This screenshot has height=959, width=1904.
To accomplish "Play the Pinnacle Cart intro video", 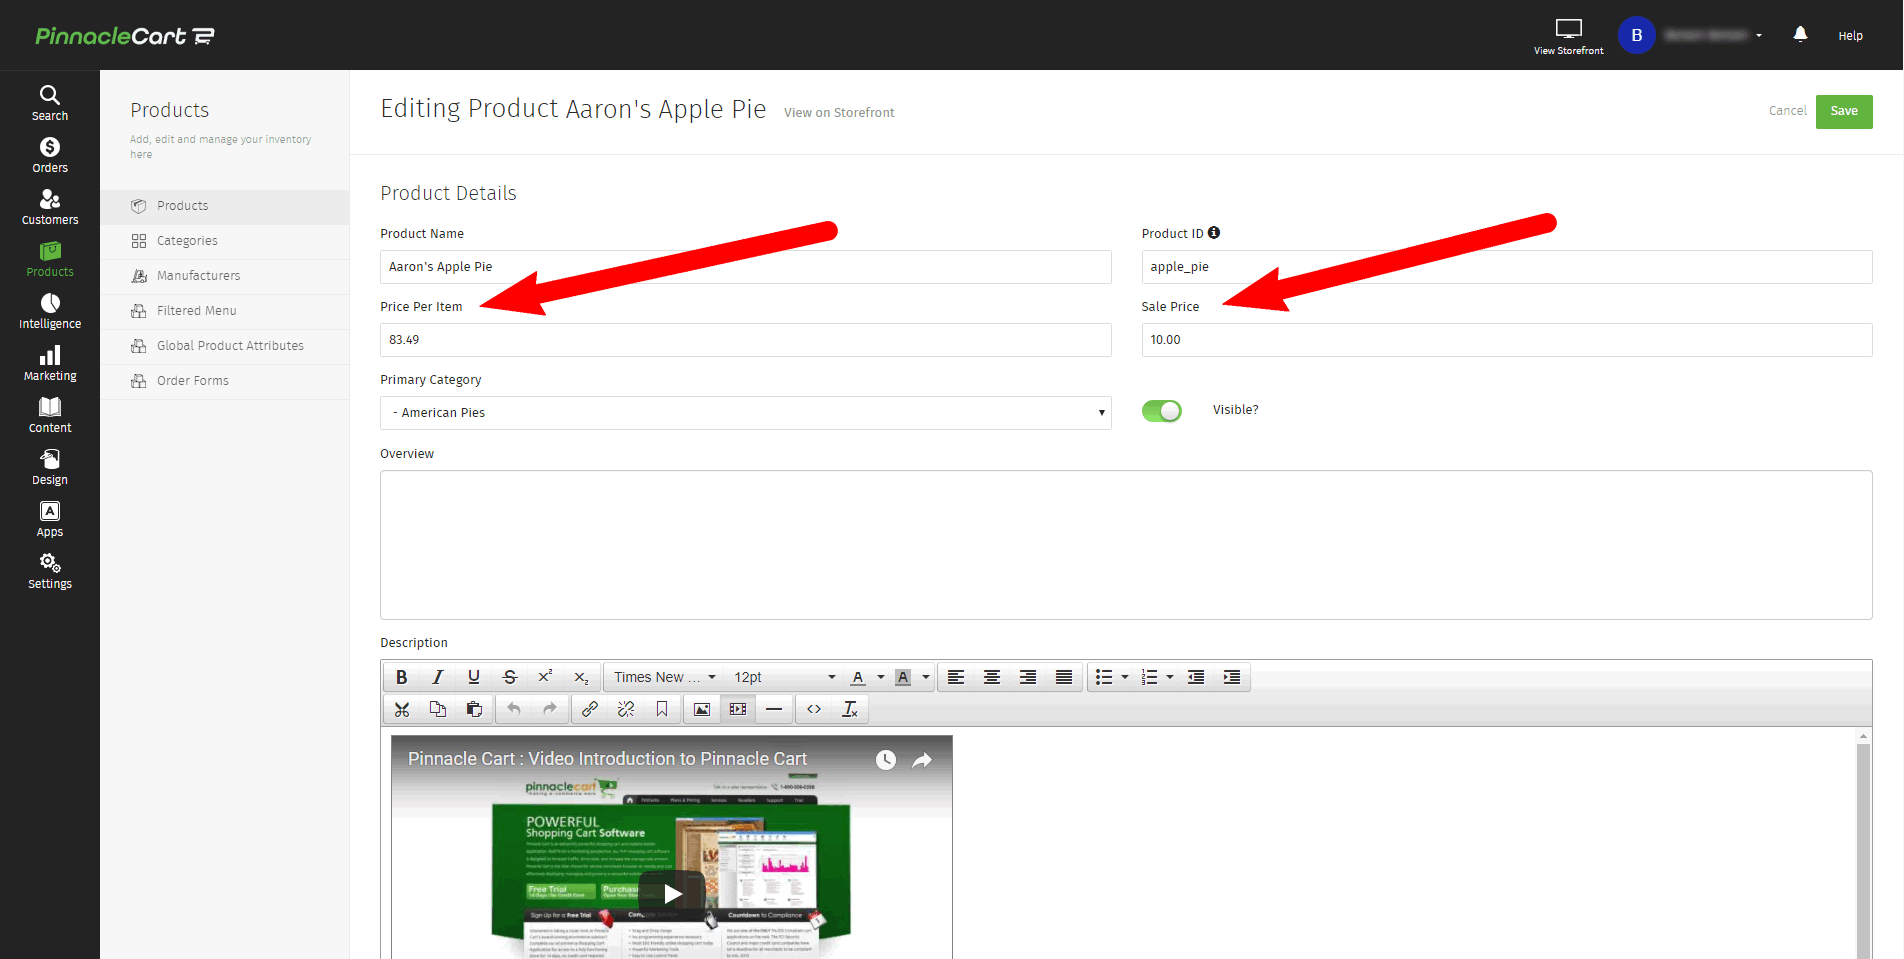I will (672, 893).
